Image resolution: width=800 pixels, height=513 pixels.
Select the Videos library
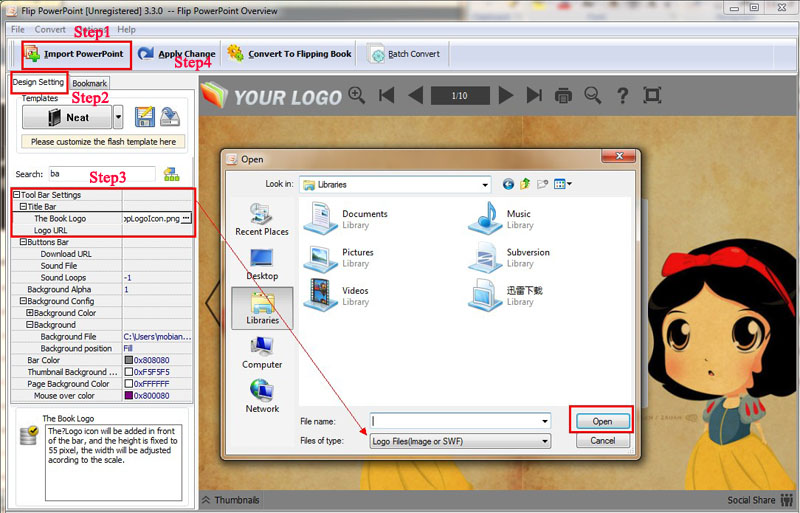click(336, 295)
